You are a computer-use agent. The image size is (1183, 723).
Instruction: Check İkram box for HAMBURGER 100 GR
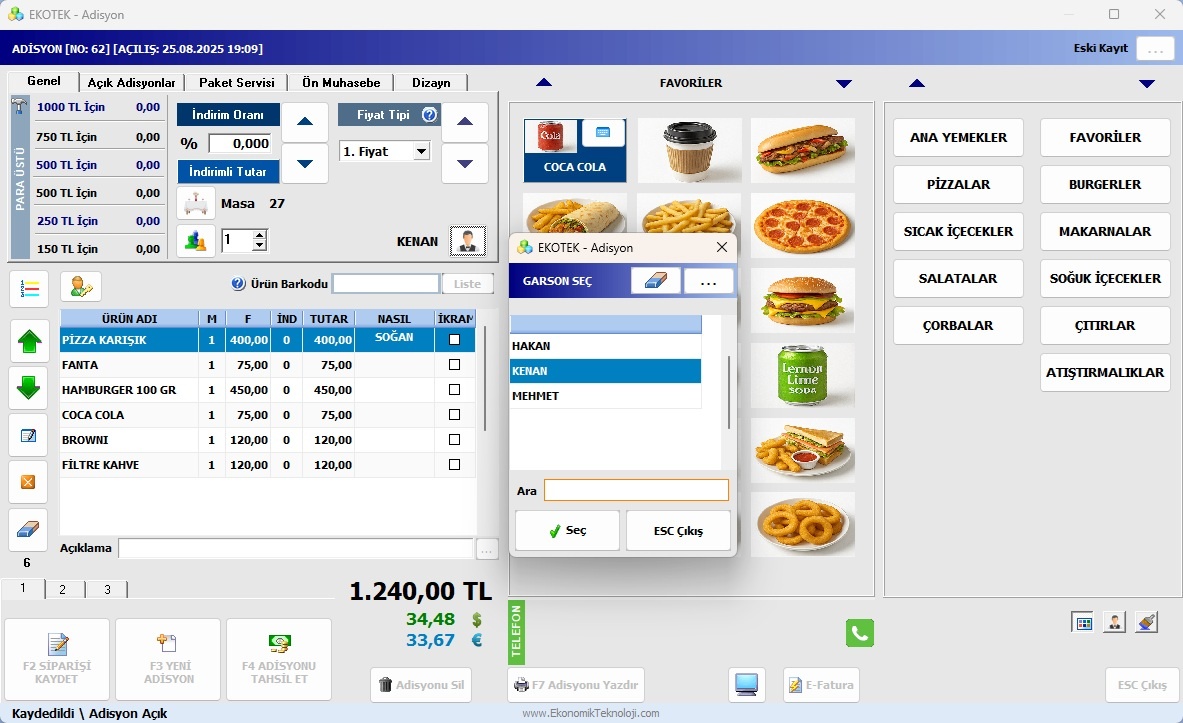[454, 389]
